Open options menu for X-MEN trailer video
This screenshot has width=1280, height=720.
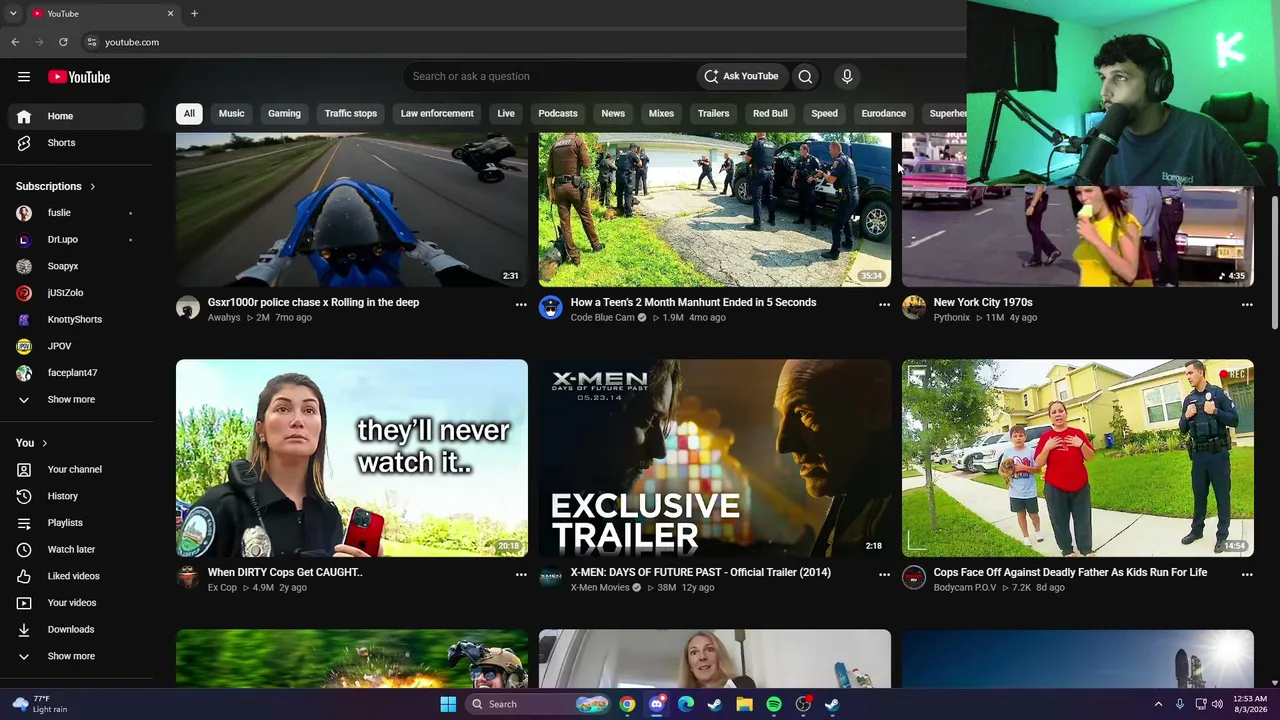pos(884,574)
